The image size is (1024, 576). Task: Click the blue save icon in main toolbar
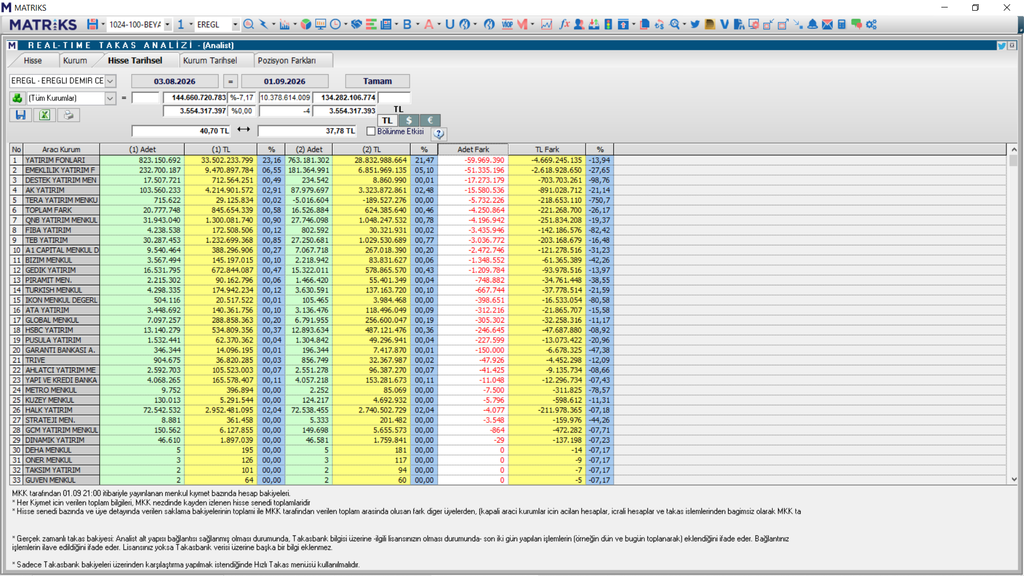(x=92, y=24)
